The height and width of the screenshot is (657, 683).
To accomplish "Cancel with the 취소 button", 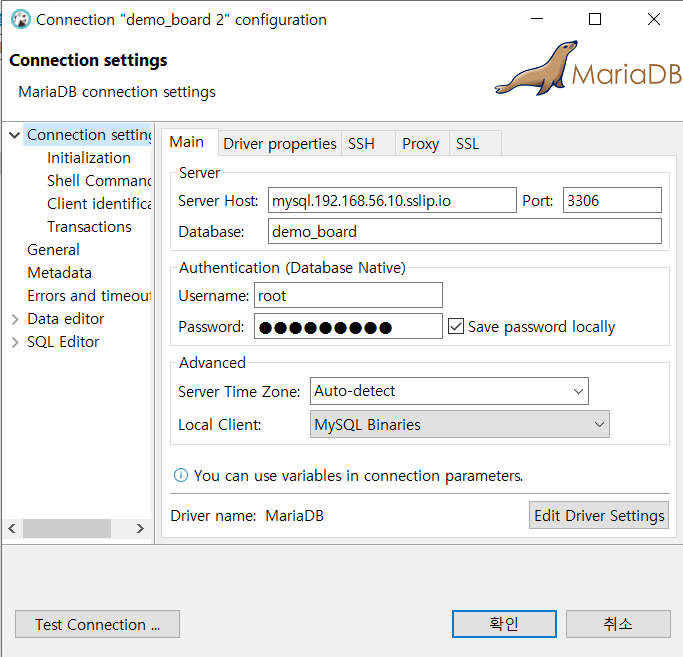I will point(618,624).
